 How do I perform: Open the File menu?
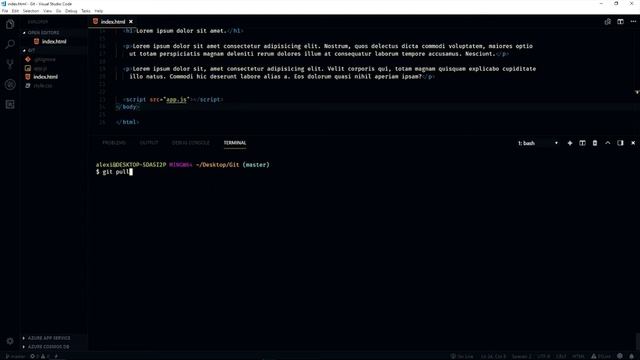[x=5, y=11]
